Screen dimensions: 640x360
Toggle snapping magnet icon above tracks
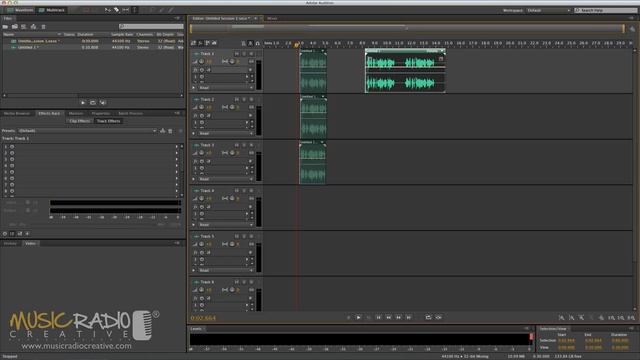pyautogui.click(x=258, y=43)
